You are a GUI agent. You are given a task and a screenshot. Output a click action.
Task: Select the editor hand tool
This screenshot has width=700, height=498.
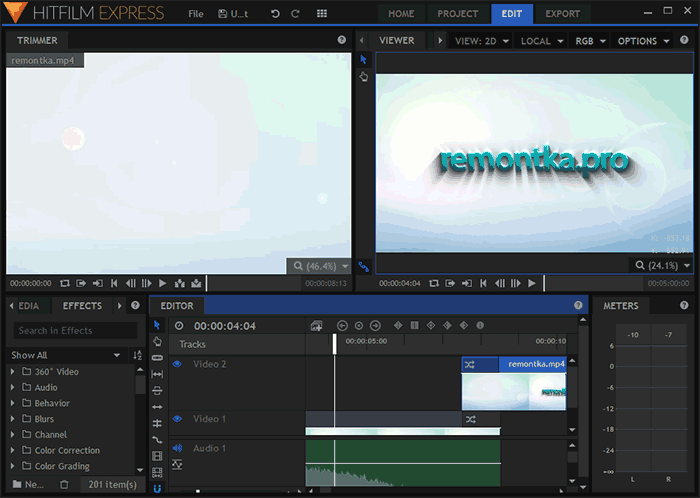tap(157, 341)
